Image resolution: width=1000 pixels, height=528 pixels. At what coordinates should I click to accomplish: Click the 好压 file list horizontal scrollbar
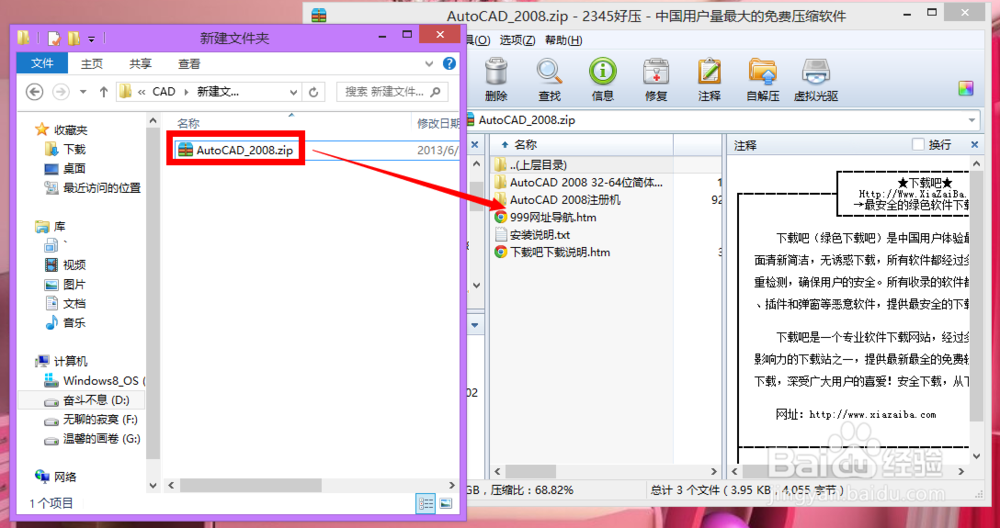(531, 471)
